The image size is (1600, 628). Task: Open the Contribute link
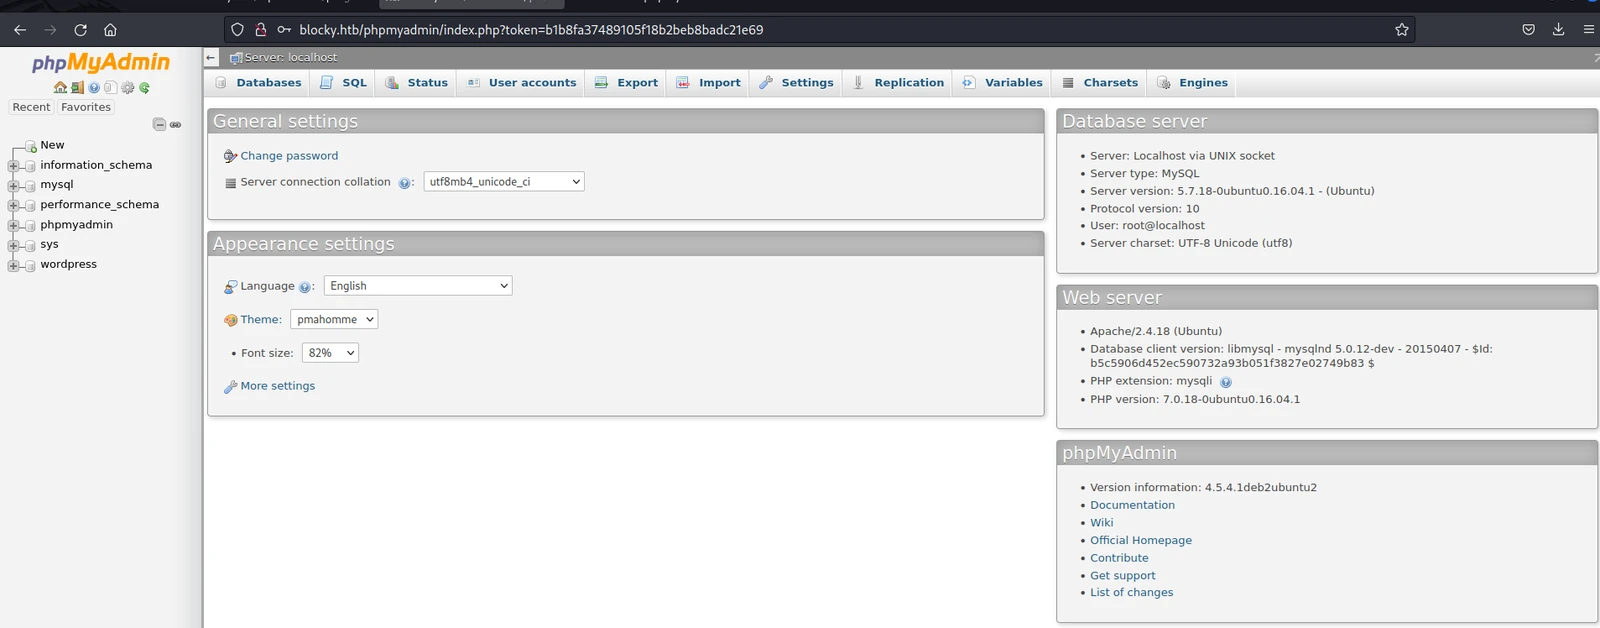tap(1119, 558)
